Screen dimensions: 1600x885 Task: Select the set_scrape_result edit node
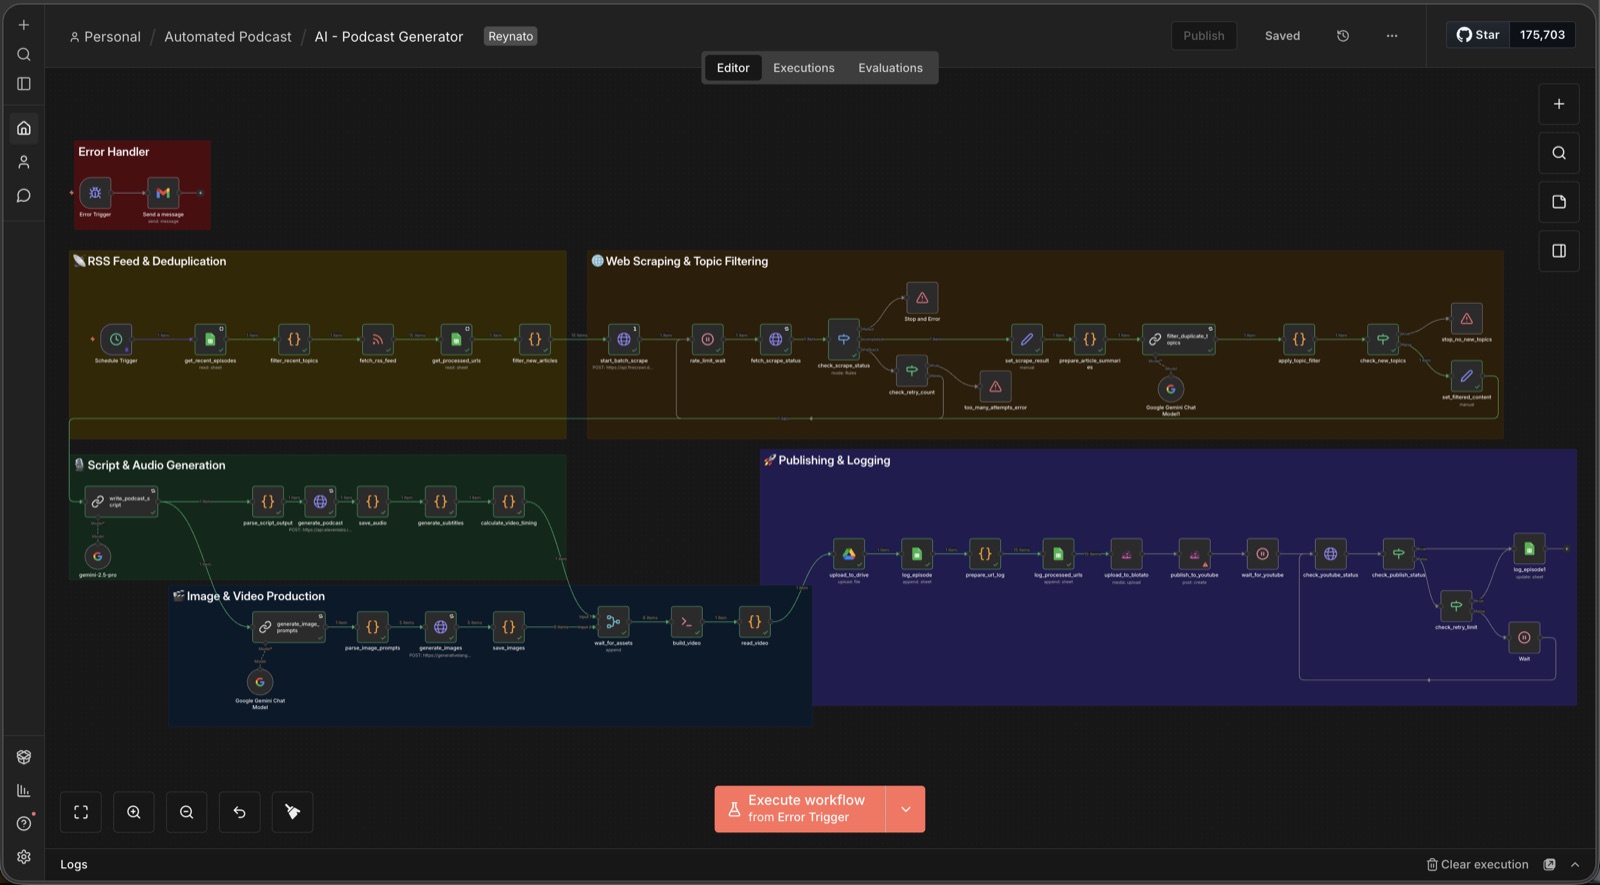click(x=1026, y=339)
